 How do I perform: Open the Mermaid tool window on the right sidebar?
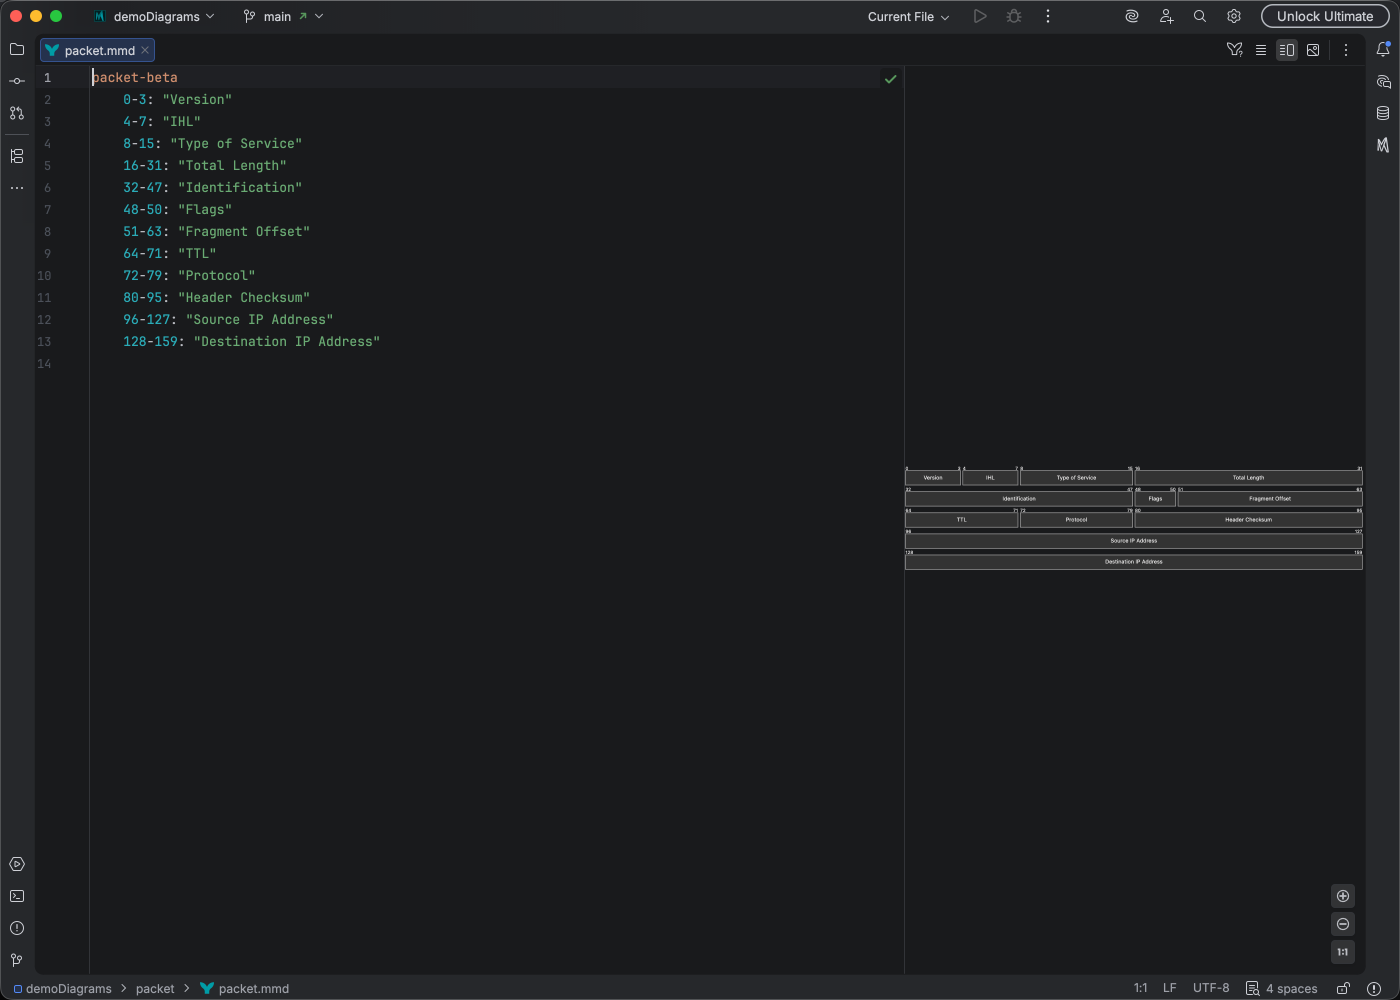pyautogui.click(x=1385, y=143)
